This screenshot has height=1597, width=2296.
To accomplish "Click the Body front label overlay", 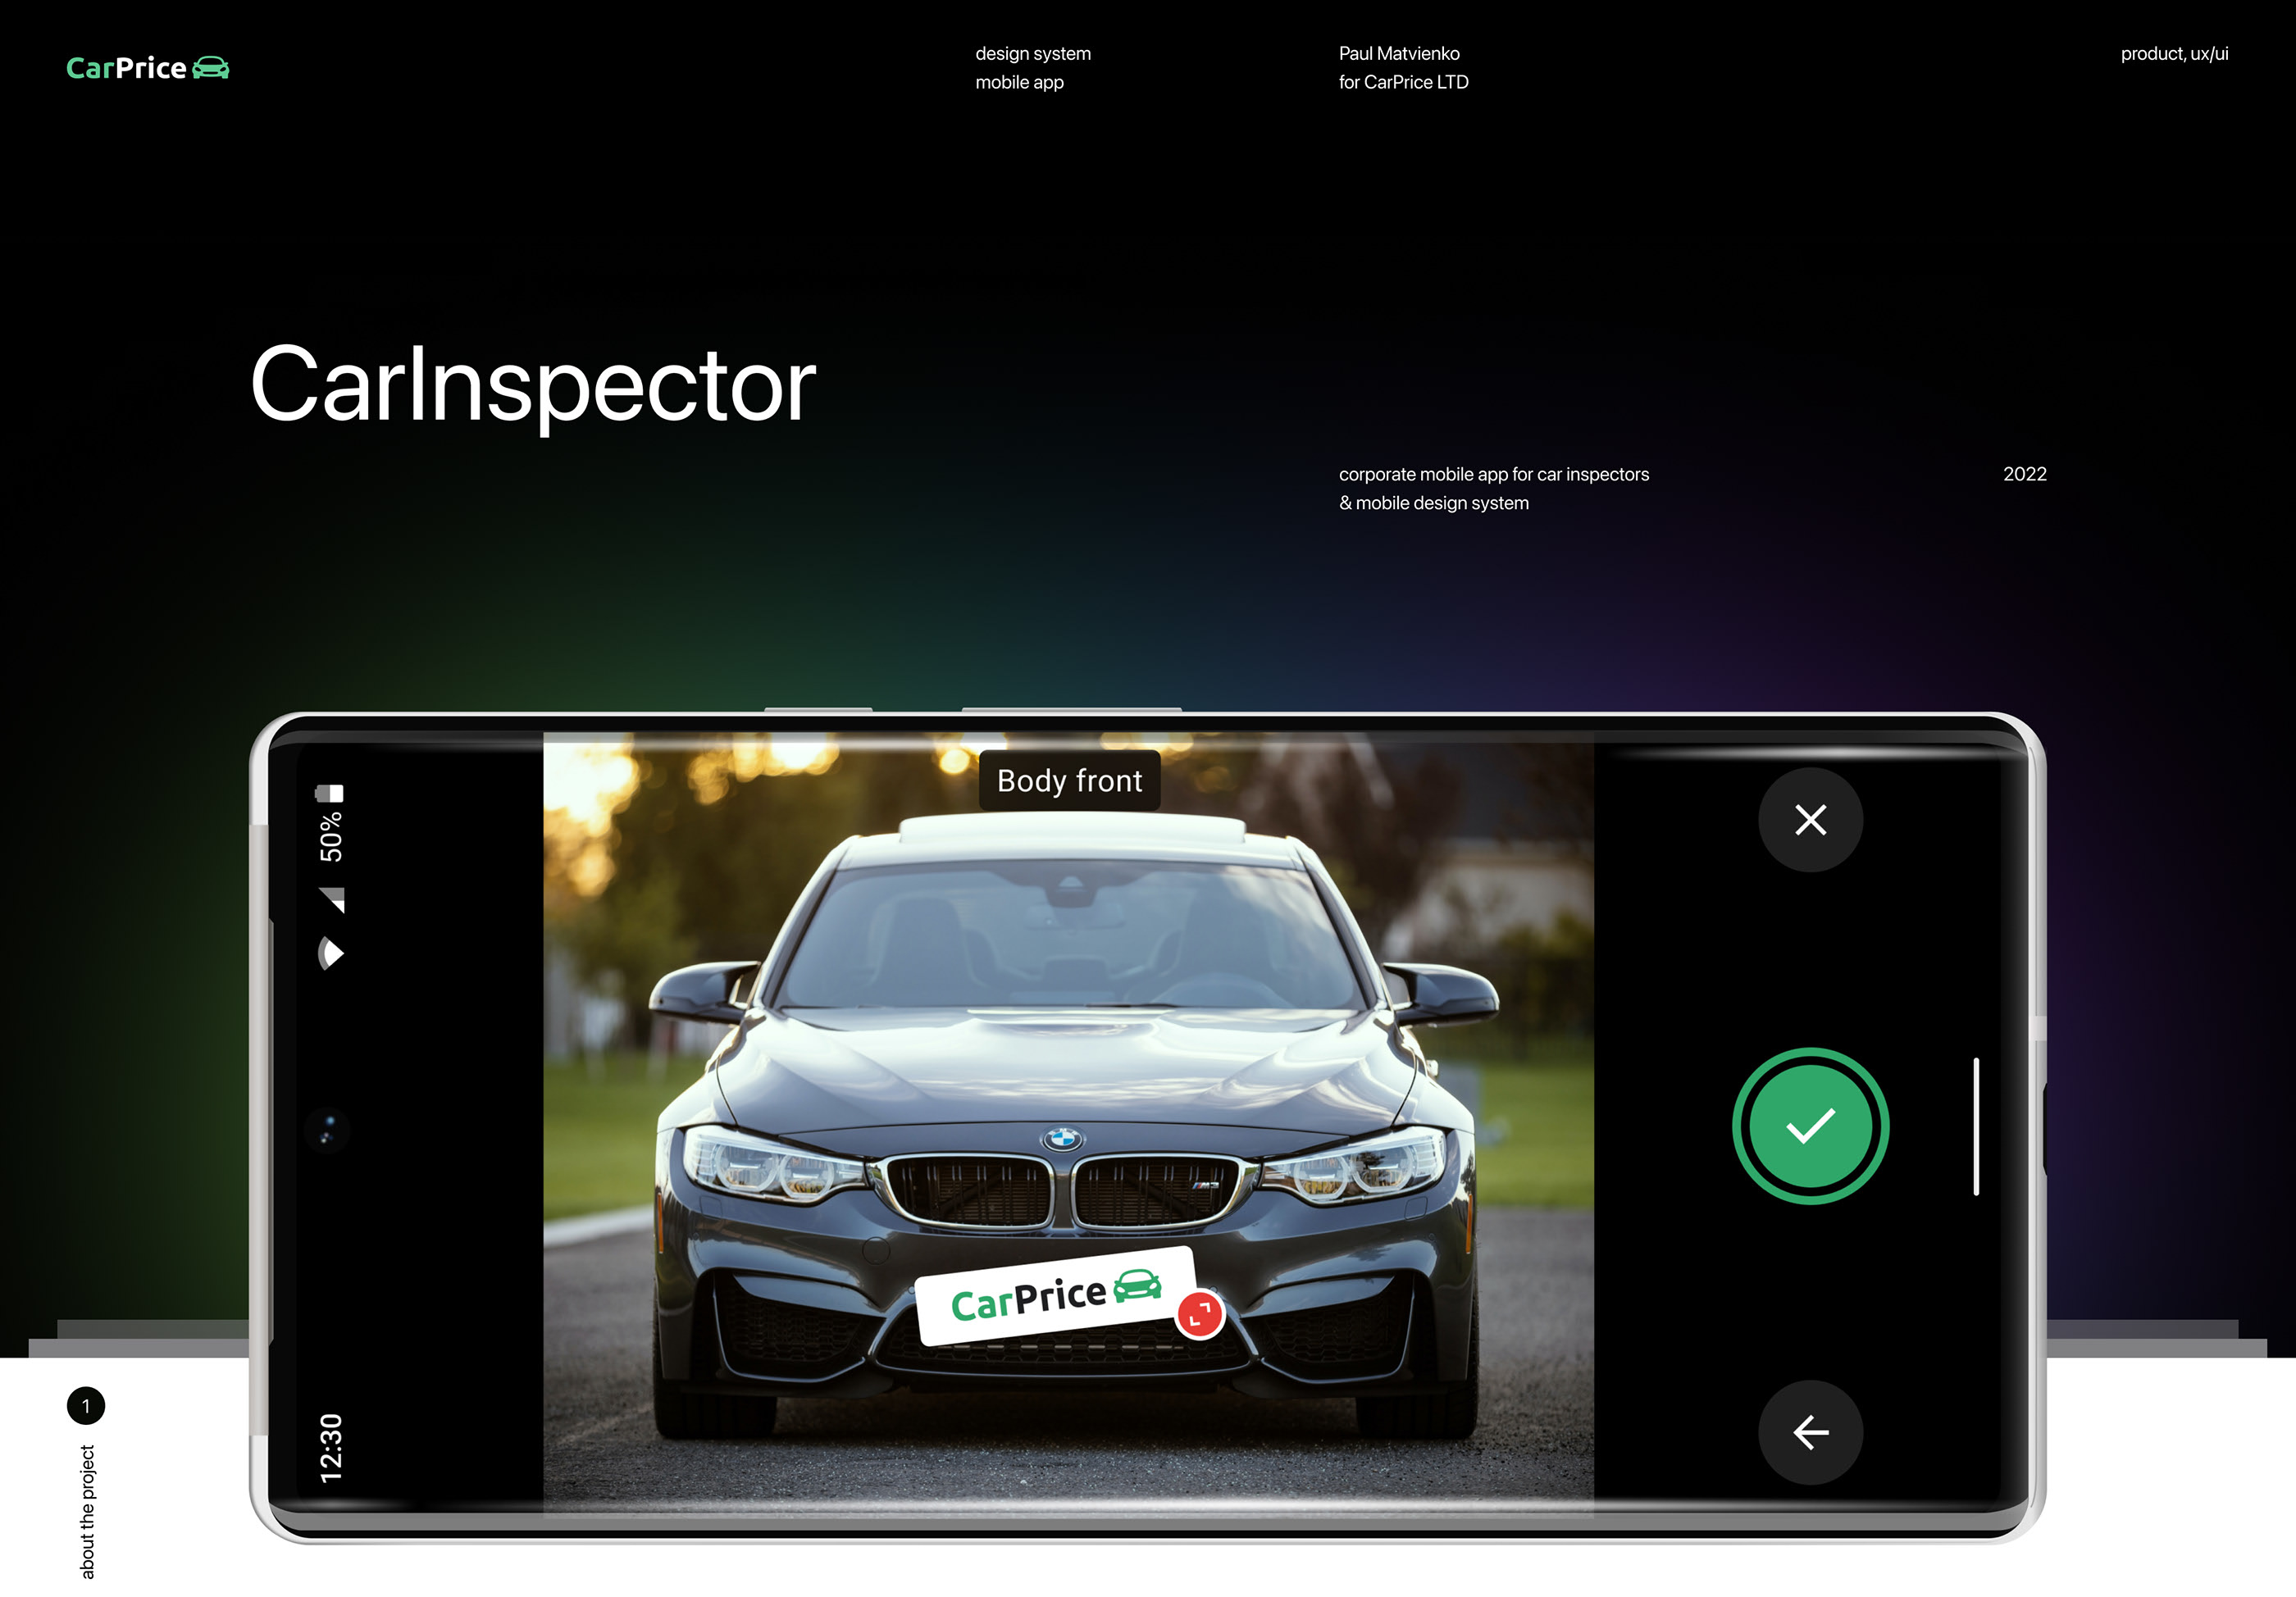I will [x=1069, y=781].
